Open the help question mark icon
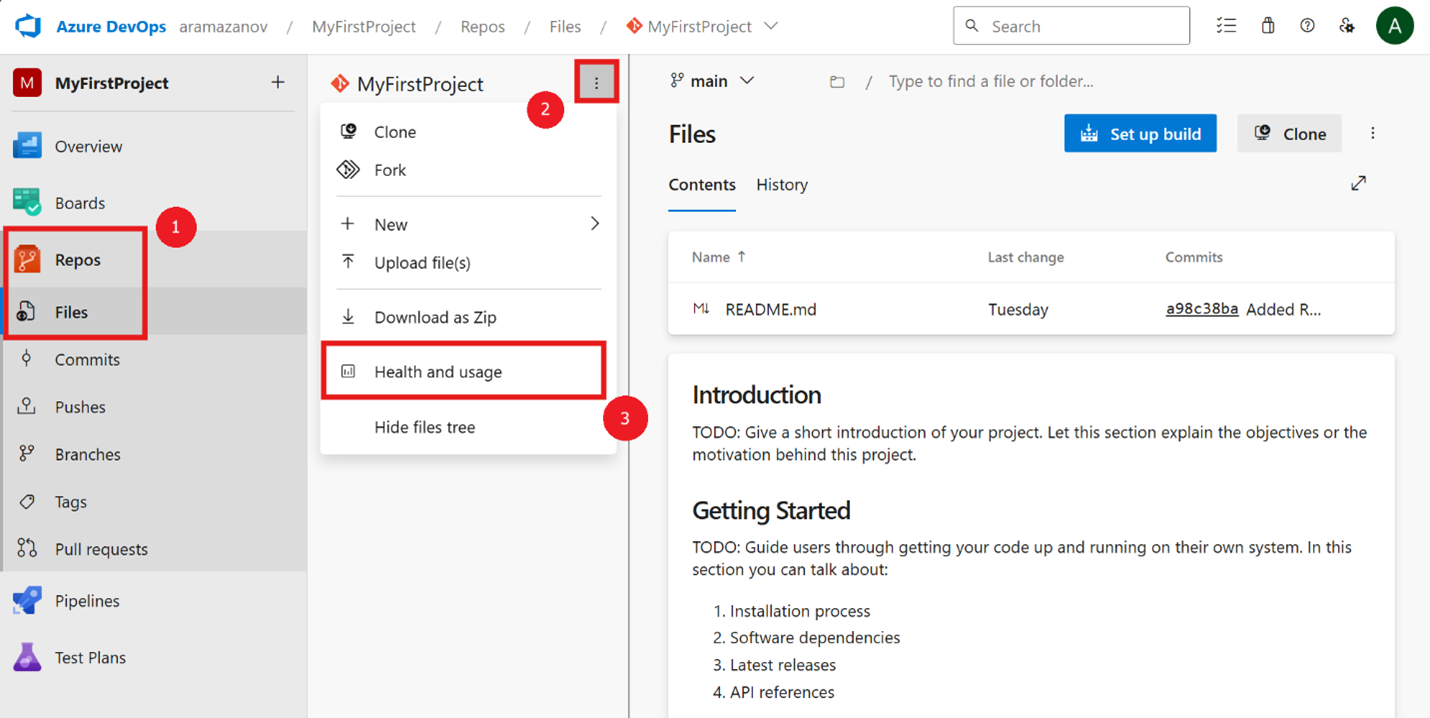Screen dimensions: 1430x718 (1307, 25)
